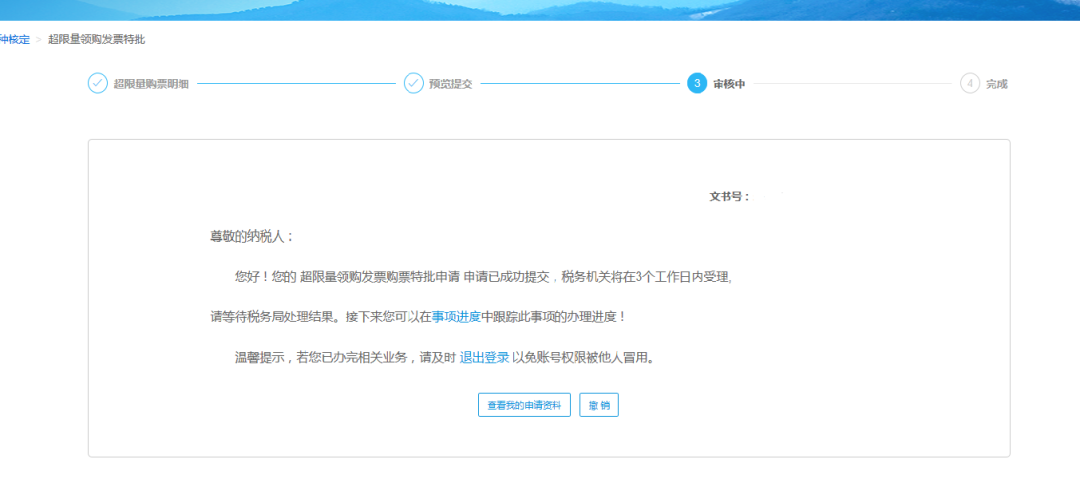Click the checkmark icon for 超限量购票明细 step
This screenshot has width=1080, height=479.
coord(98,83)
